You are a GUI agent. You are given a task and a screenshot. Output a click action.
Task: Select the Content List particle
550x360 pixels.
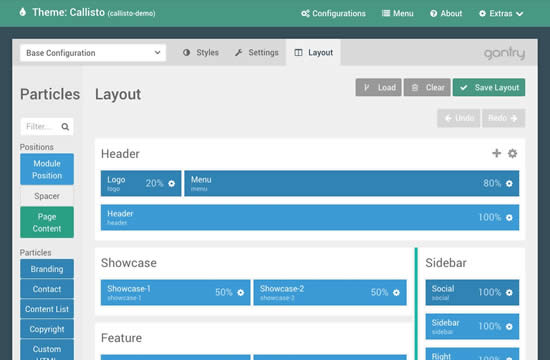47,309
